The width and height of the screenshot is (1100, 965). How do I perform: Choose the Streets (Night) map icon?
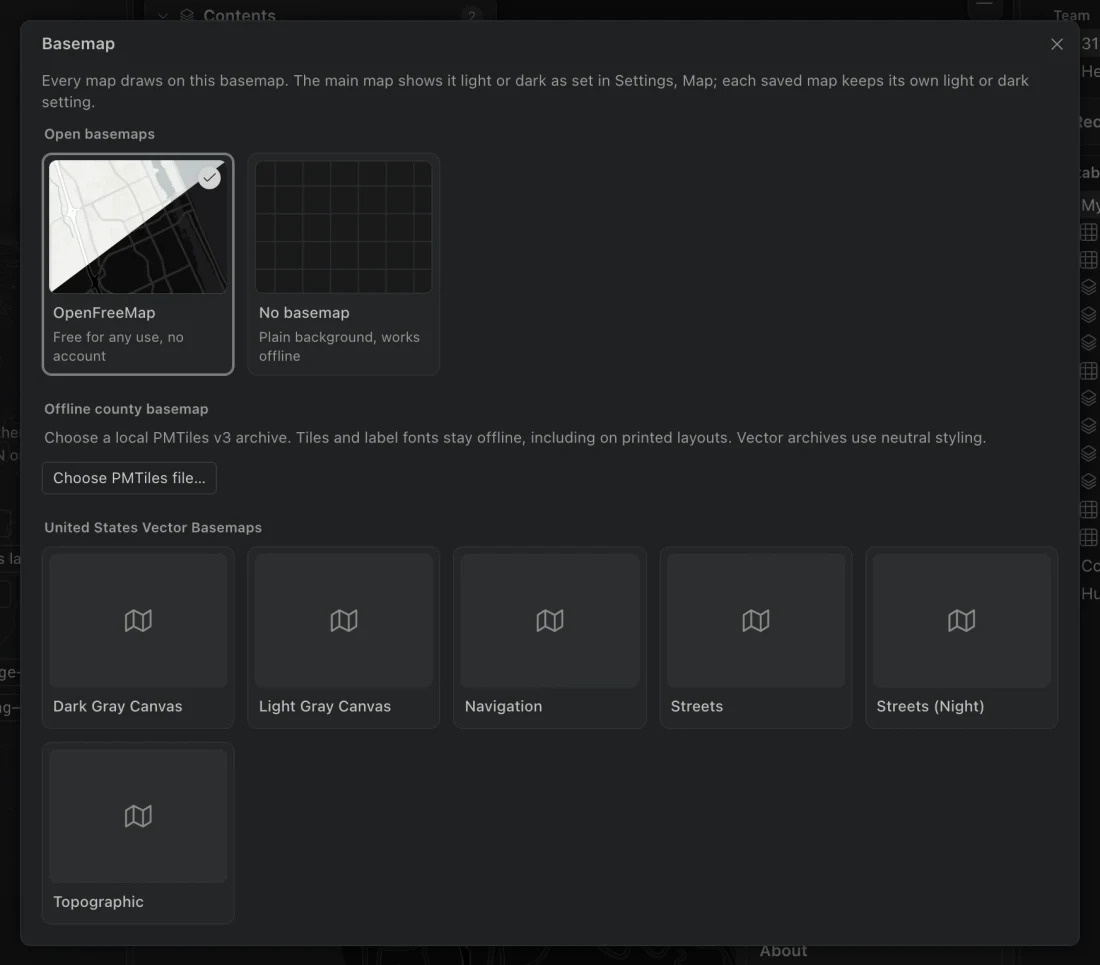(962, 621)
